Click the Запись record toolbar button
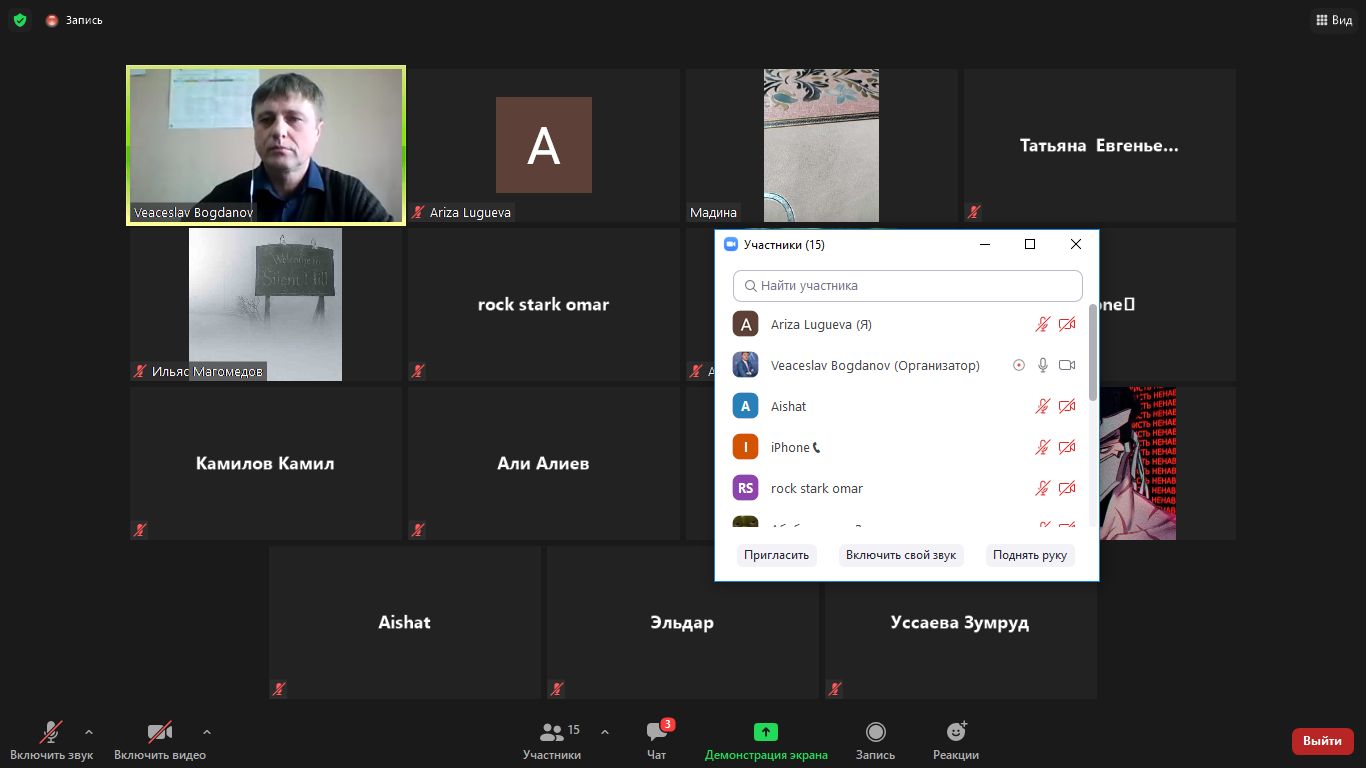Image resolution: width=1366 pixels, height=768 pixels. point(876,741)
